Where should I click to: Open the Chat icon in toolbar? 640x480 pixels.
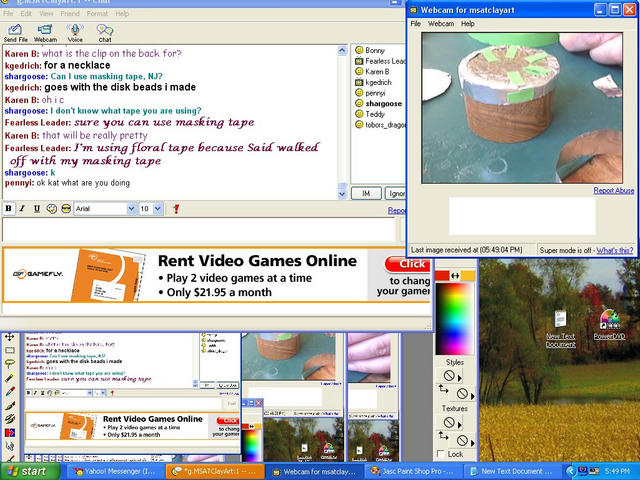click(x=104, y=33)
